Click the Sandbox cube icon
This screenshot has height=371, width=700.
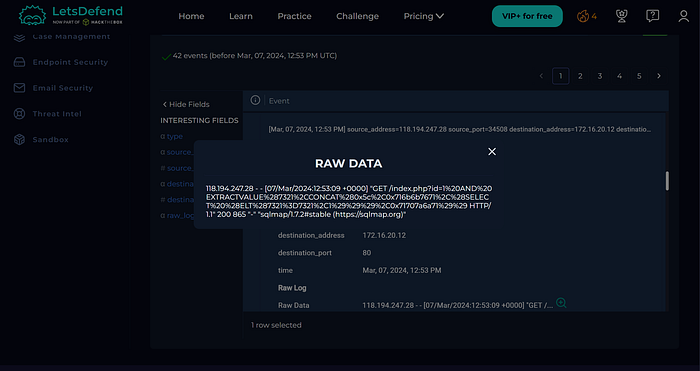tap(19, 140)
